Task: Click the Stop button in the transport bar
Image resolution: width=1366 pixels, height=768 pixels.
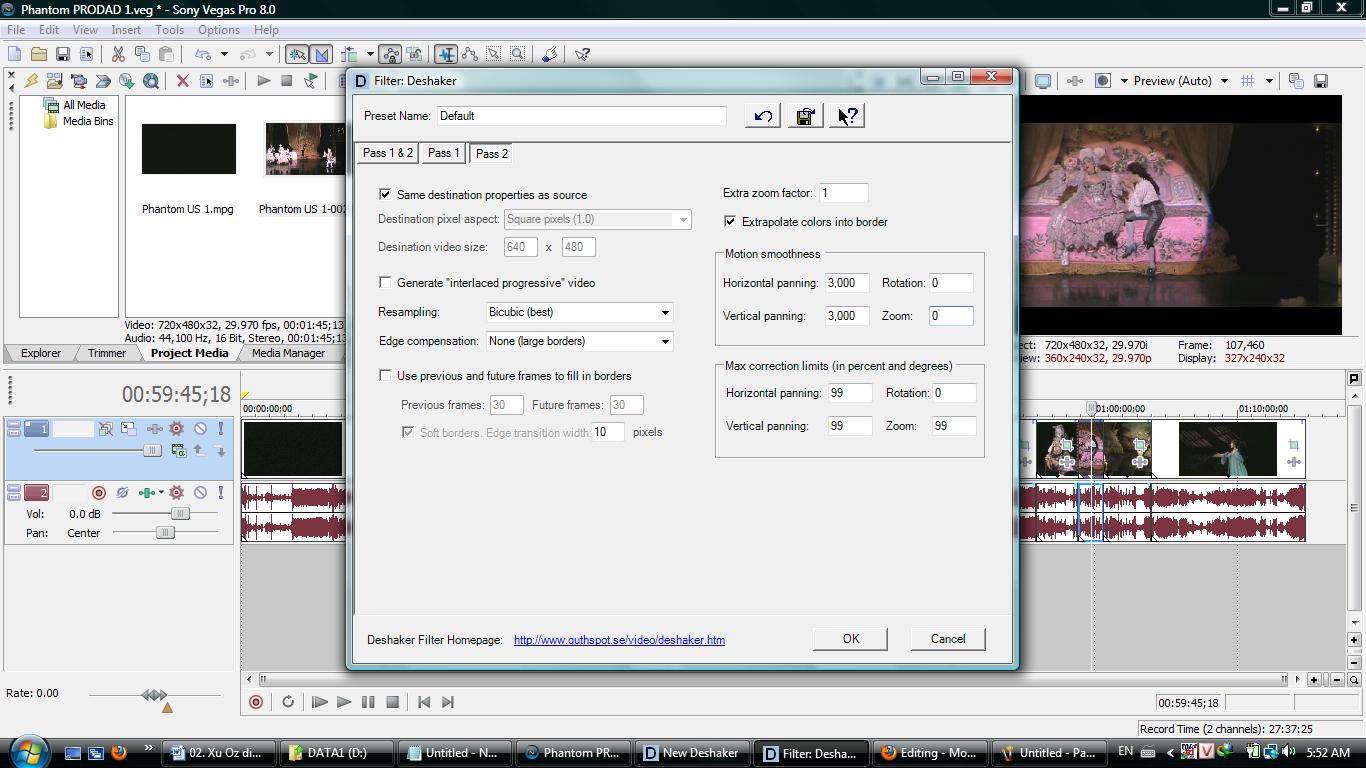Action: [393, 702]
